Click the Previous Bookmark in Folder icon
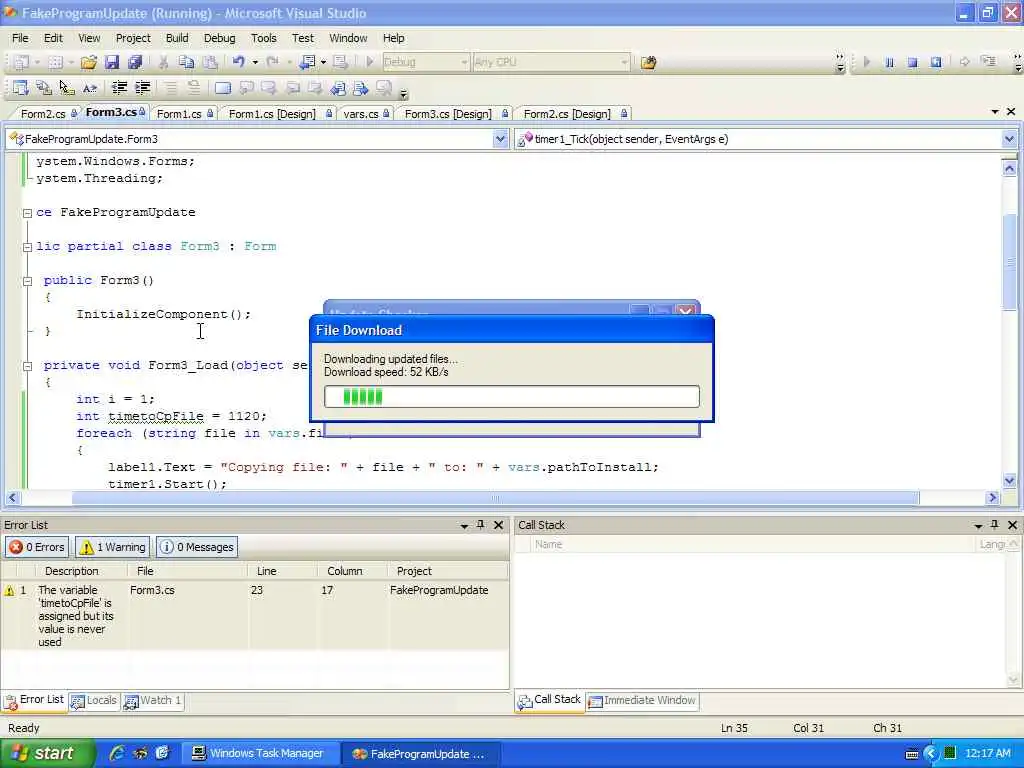This screenshot has height=768, width=1024. 338,88
